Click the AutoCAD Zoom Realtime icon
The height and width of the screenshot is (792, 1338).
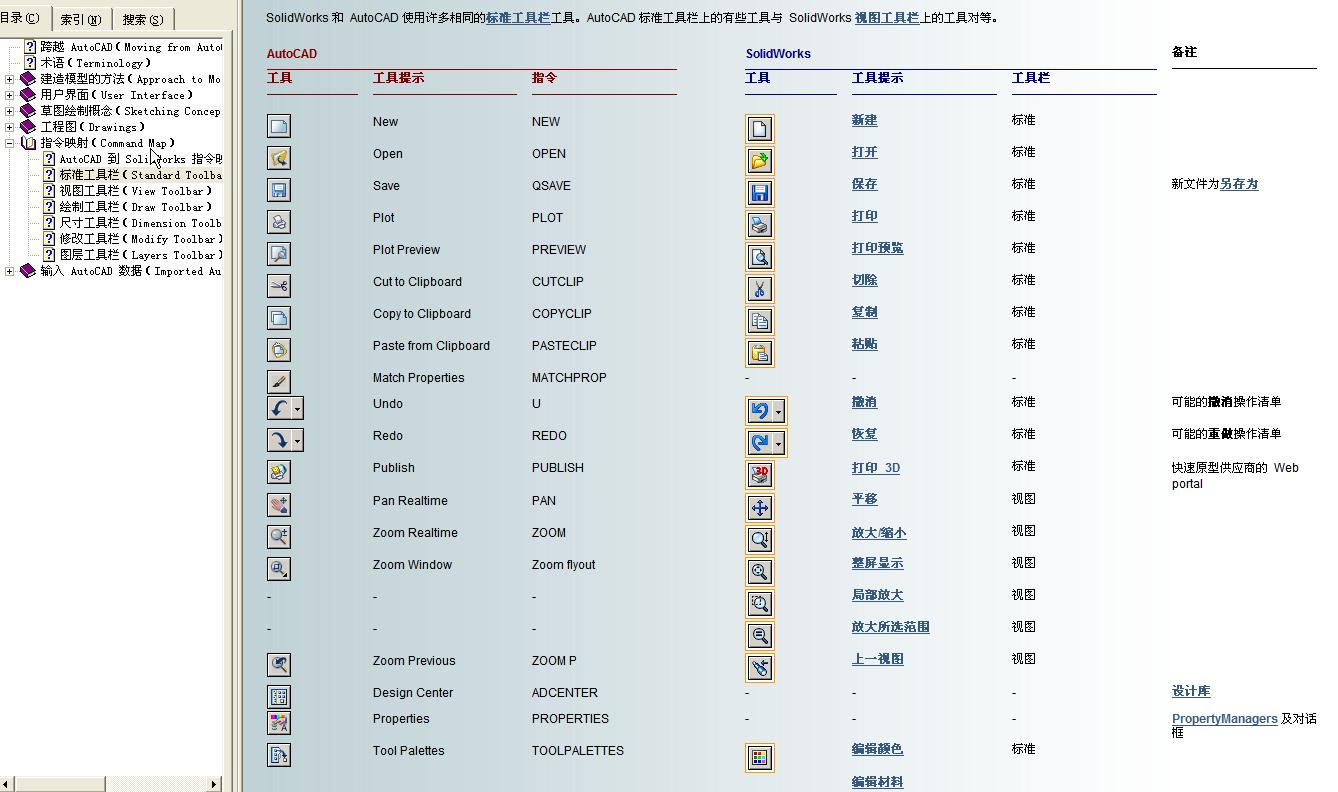[x=279, y=537]
